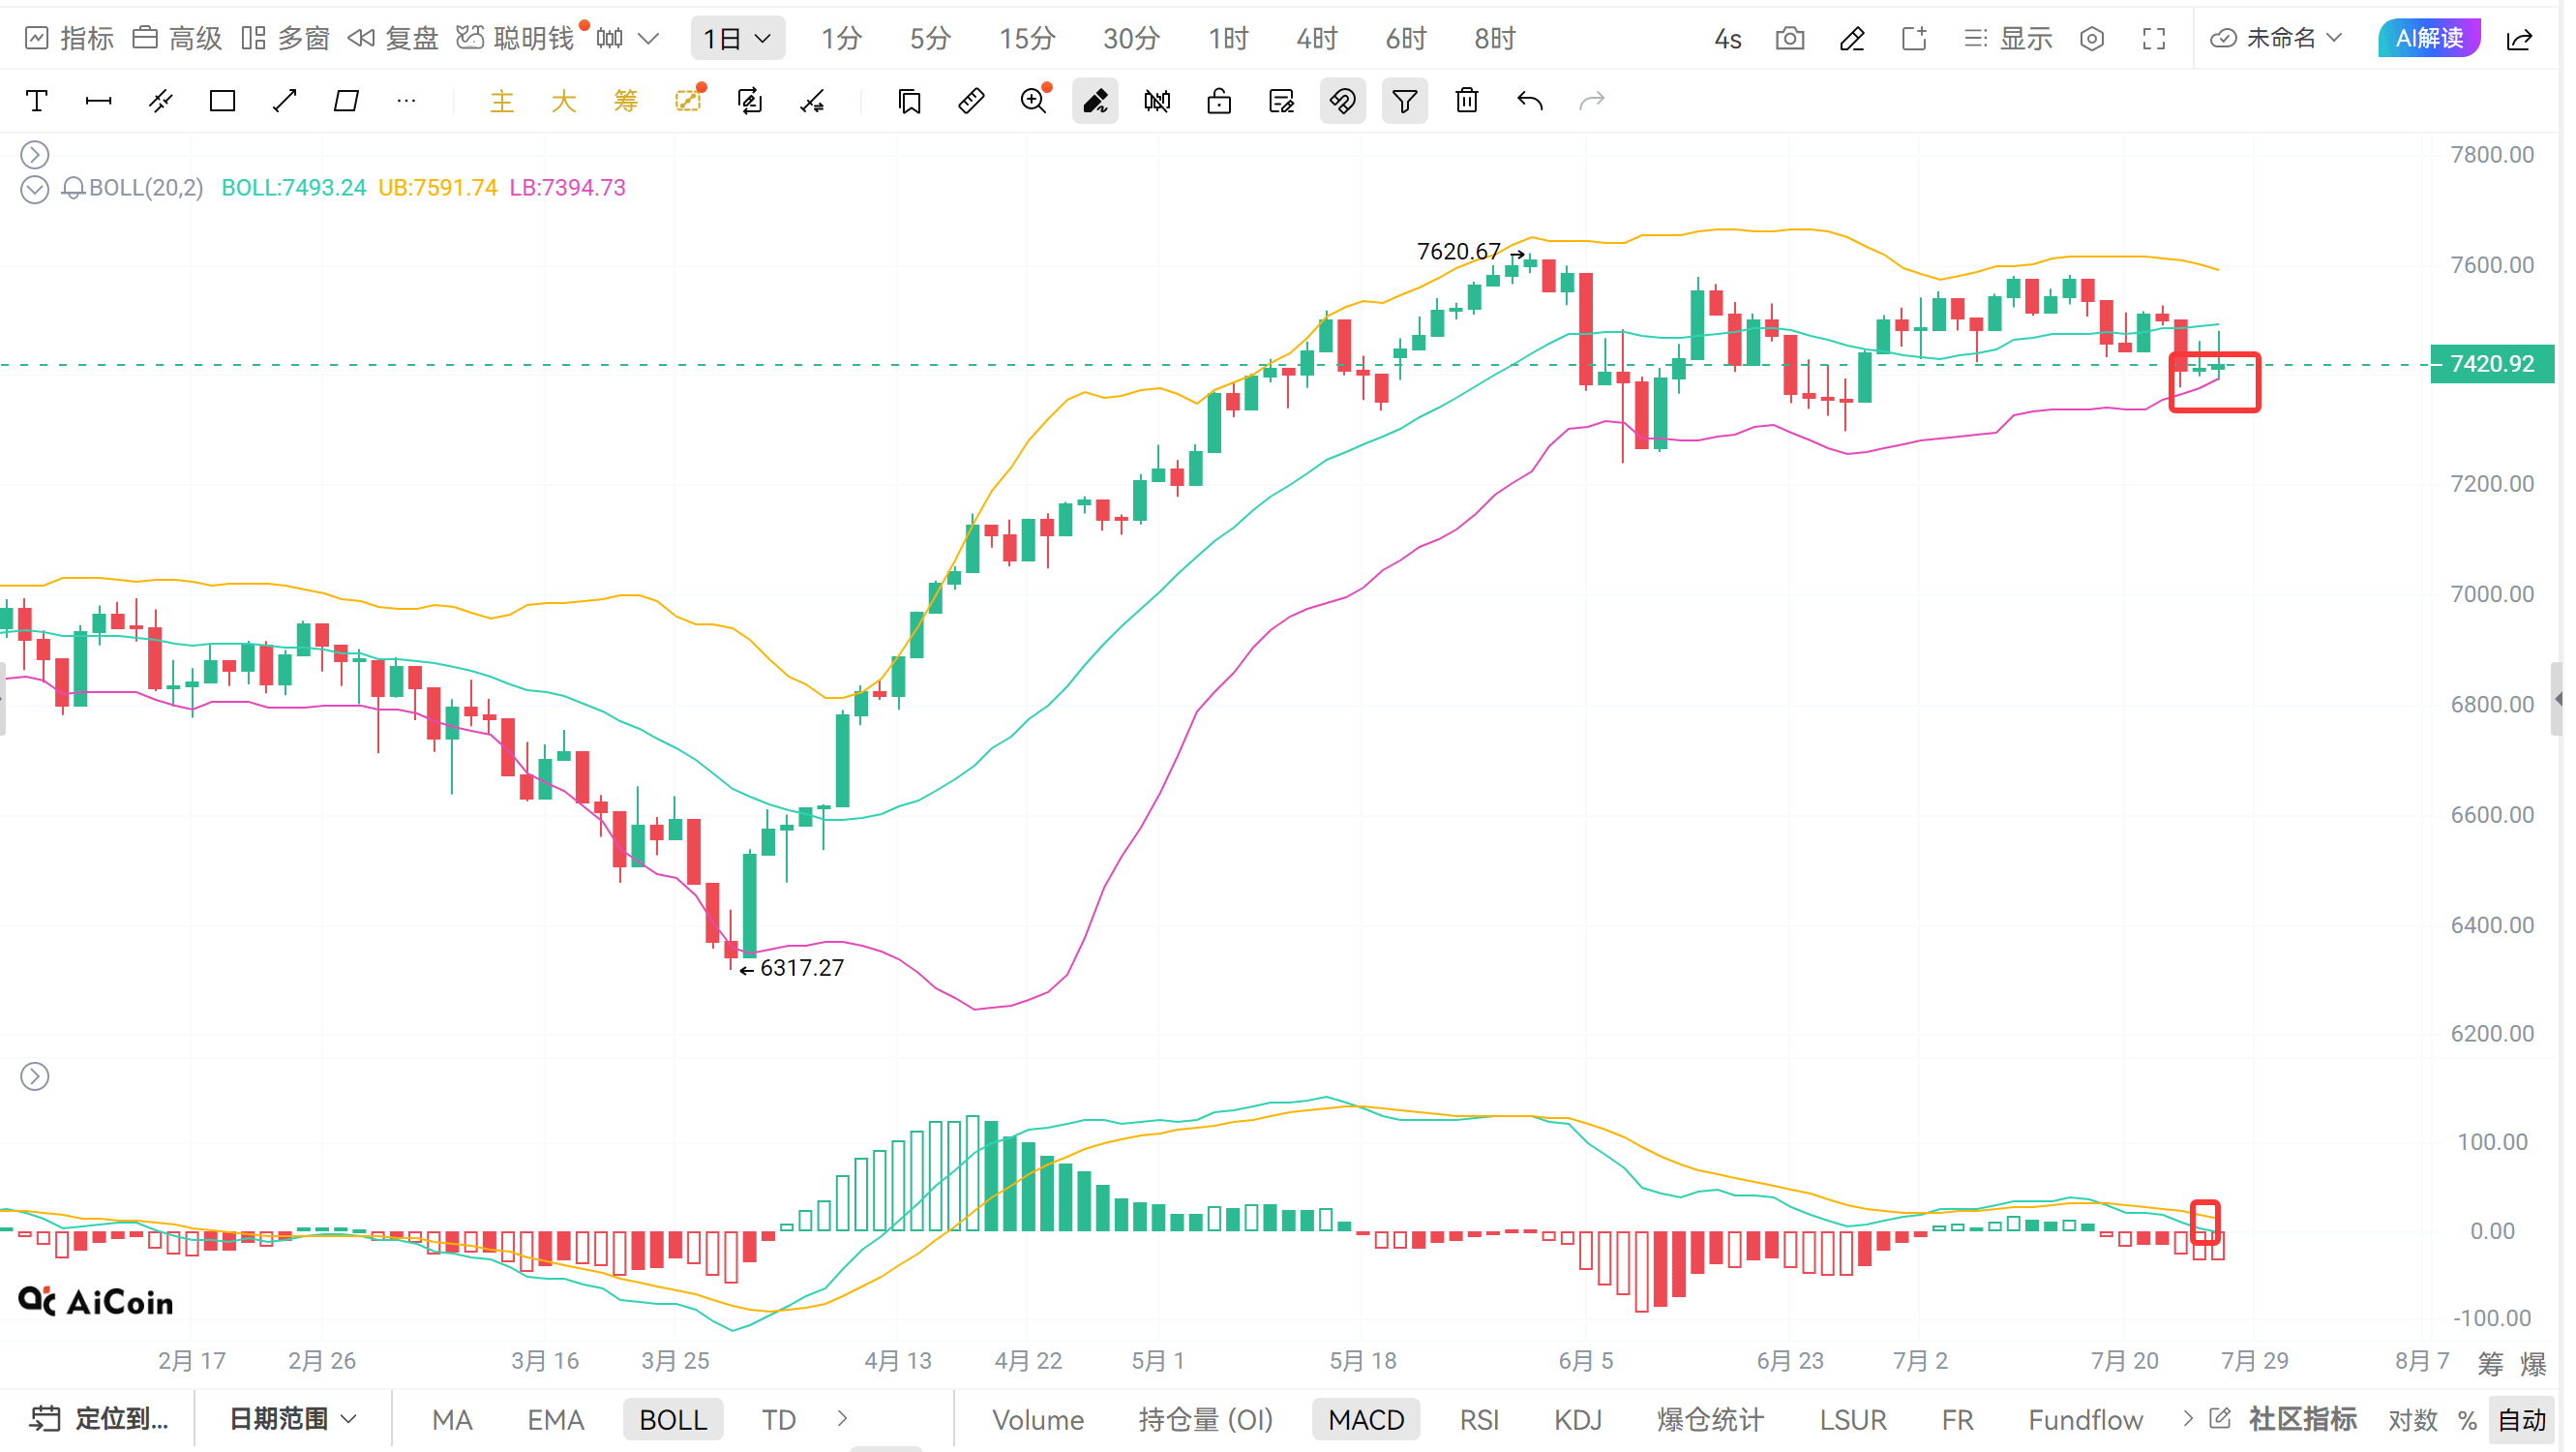
Task: Select the Text drawing tool
Action: point(37,101)
